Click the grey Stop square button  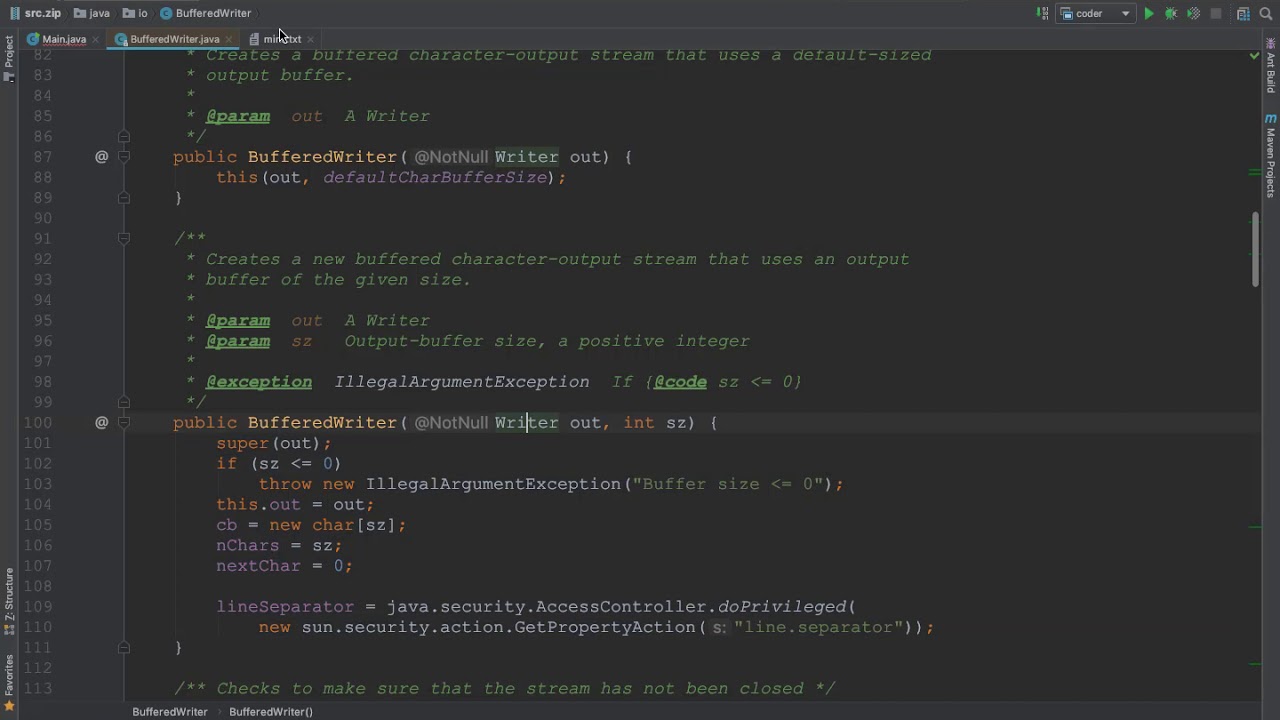tap(1216, 14)
